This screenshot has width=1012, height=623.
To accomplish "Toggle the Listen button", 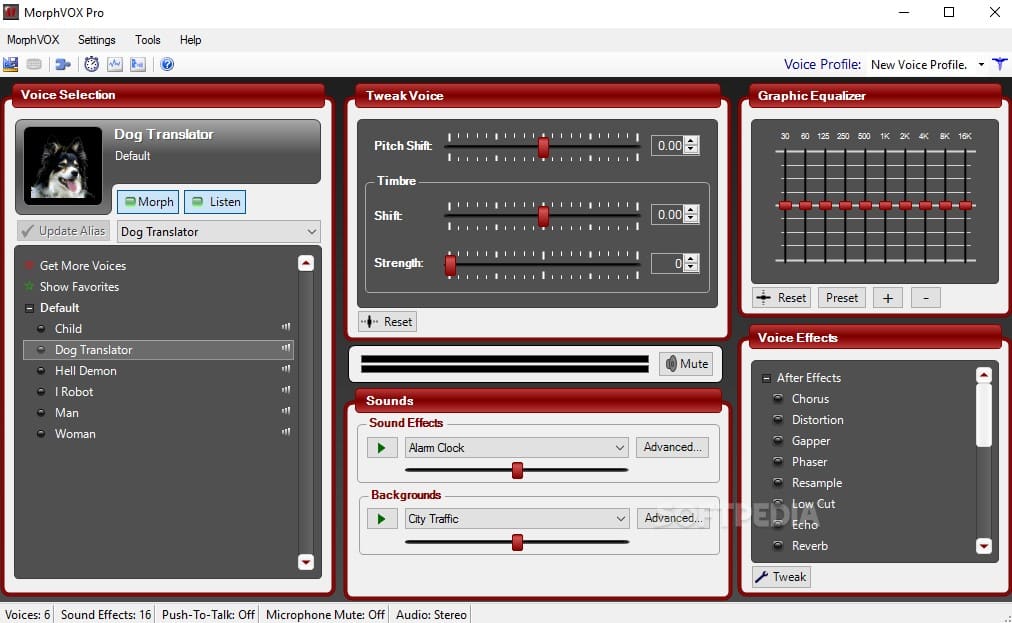I will point(215,201).
